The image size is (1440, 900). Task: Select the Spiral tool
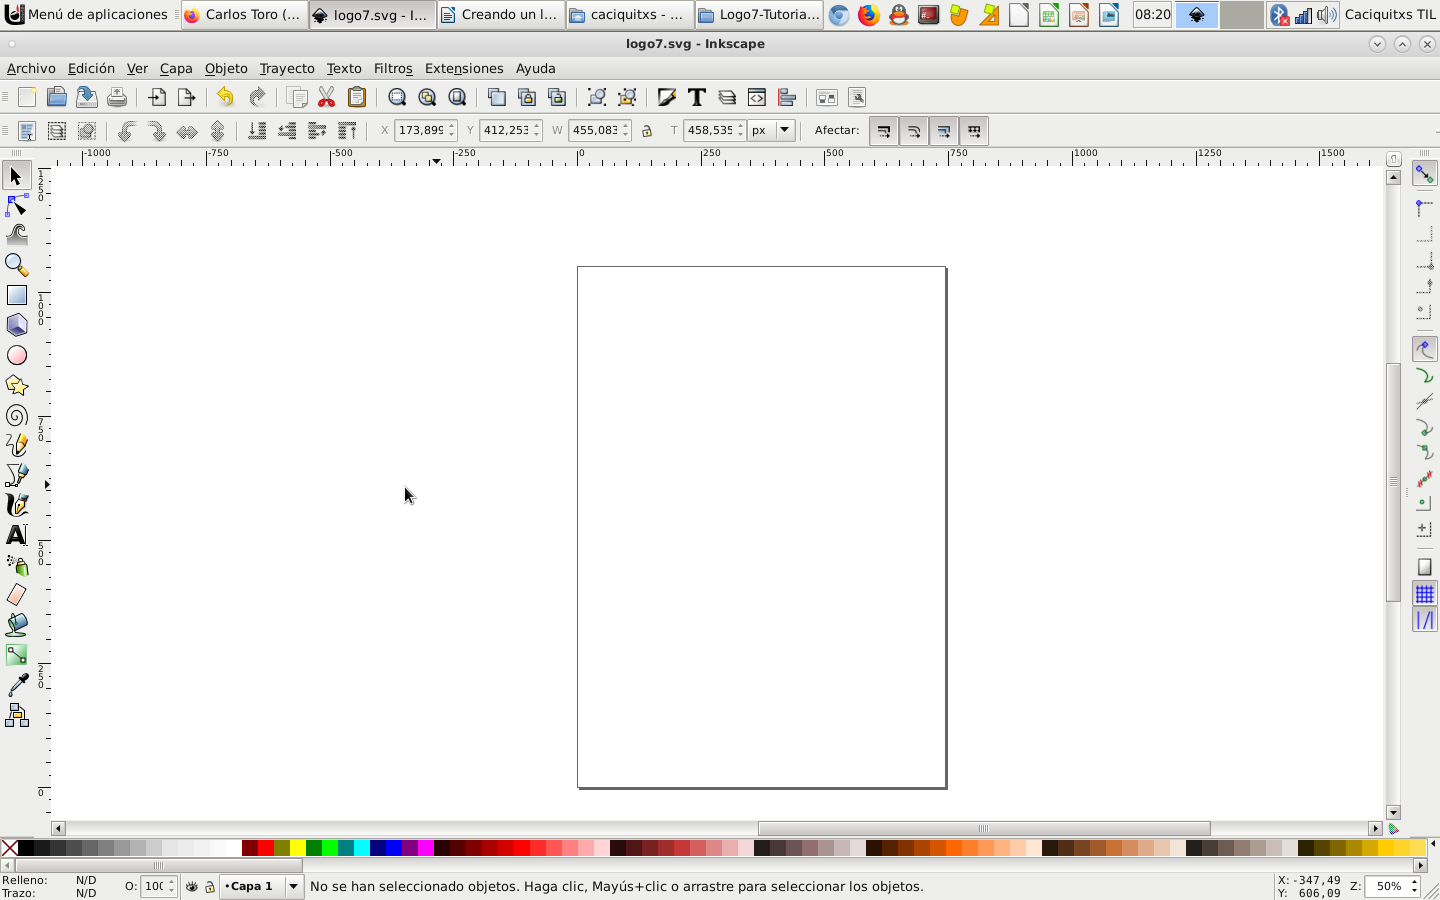tap(16, 415)
